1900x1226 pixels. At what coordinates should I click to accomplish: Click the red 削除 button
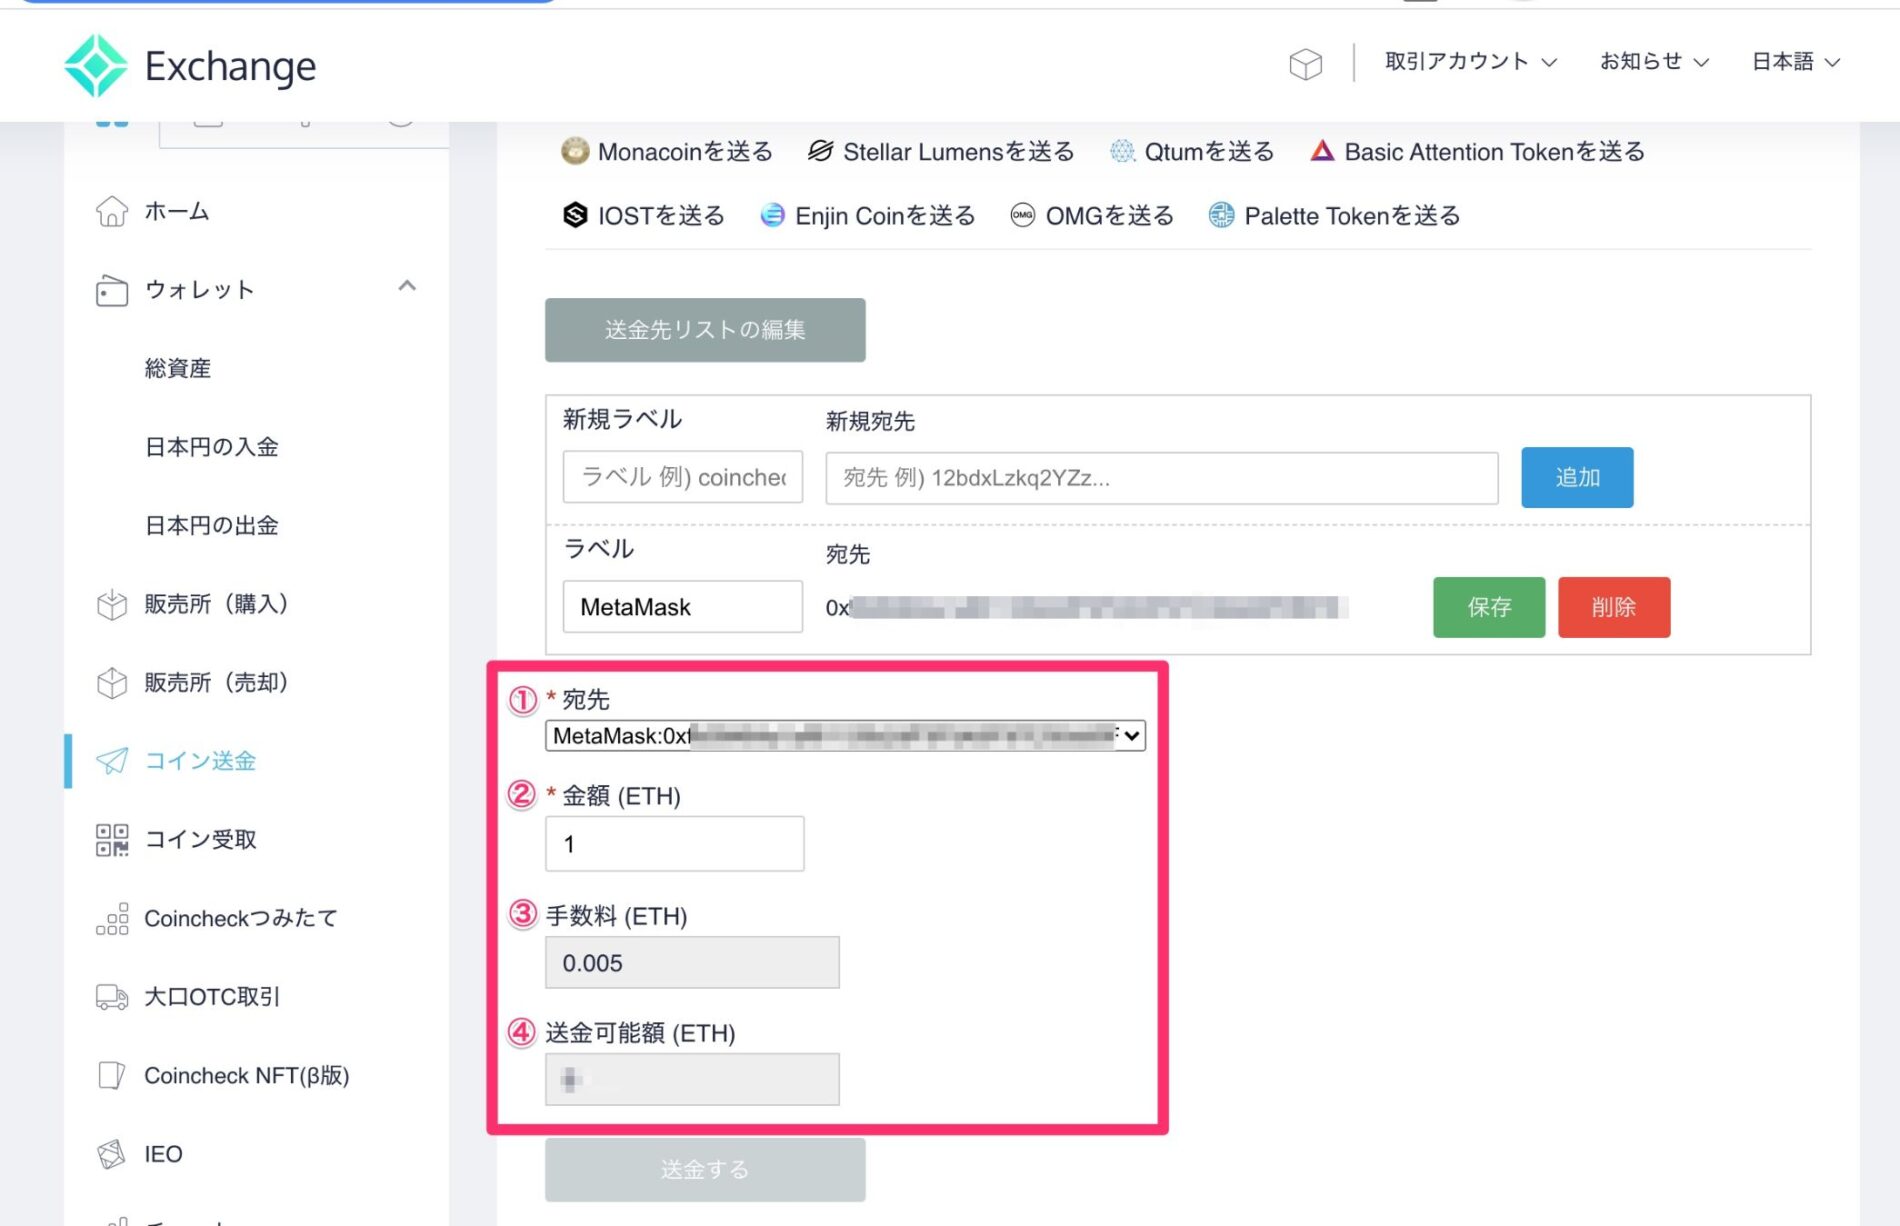pos(1614,607)
